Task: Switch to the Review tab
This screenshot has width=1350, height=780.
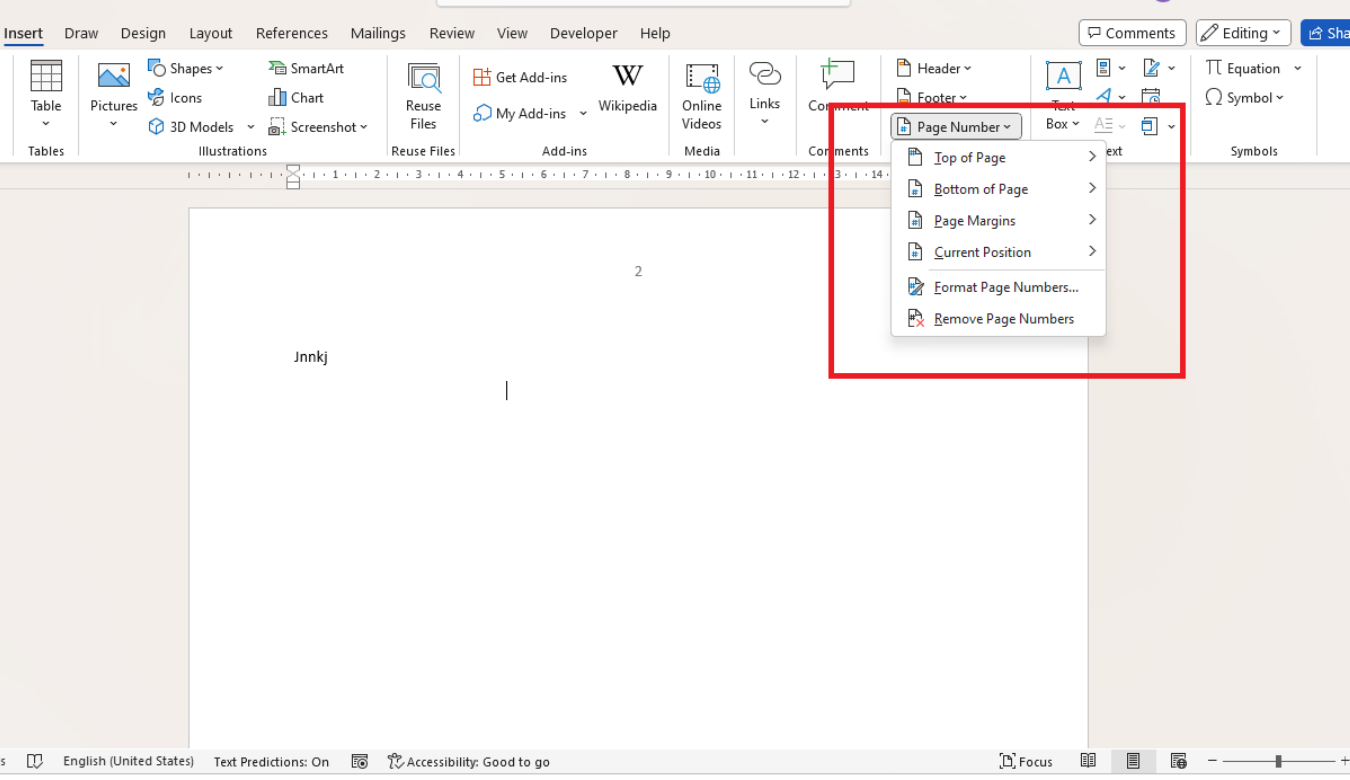Action: (452, 33)
